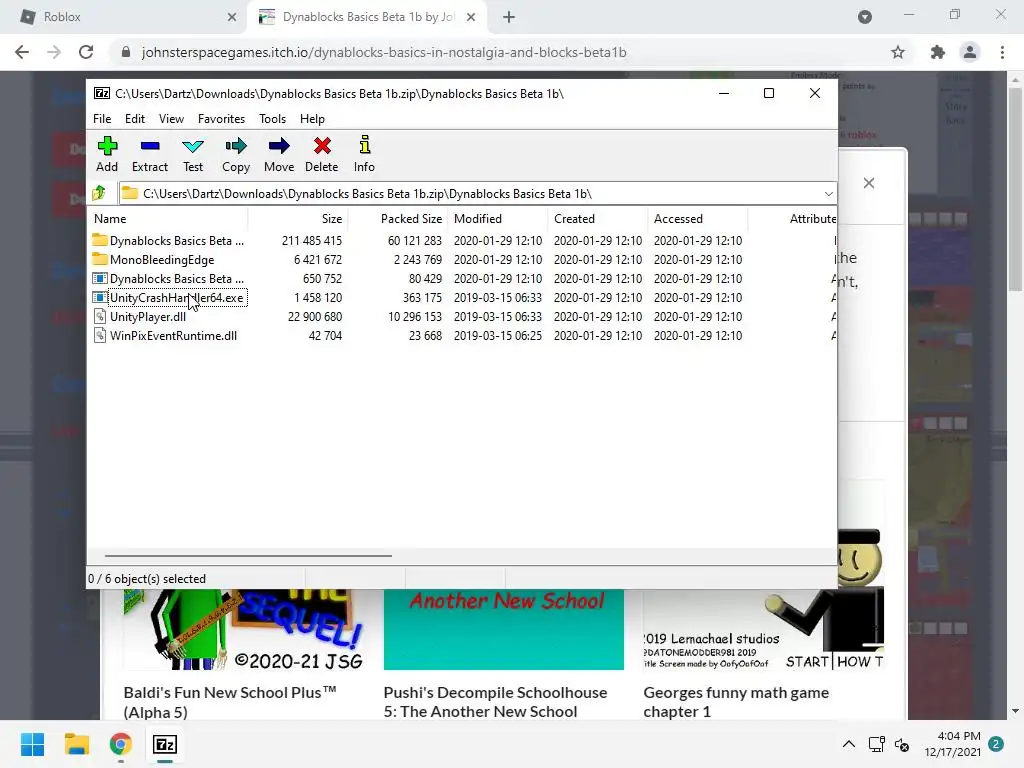Open the Tools menu
The width and height of the screenshot is (1024, 768).
(x=272, y=119)
